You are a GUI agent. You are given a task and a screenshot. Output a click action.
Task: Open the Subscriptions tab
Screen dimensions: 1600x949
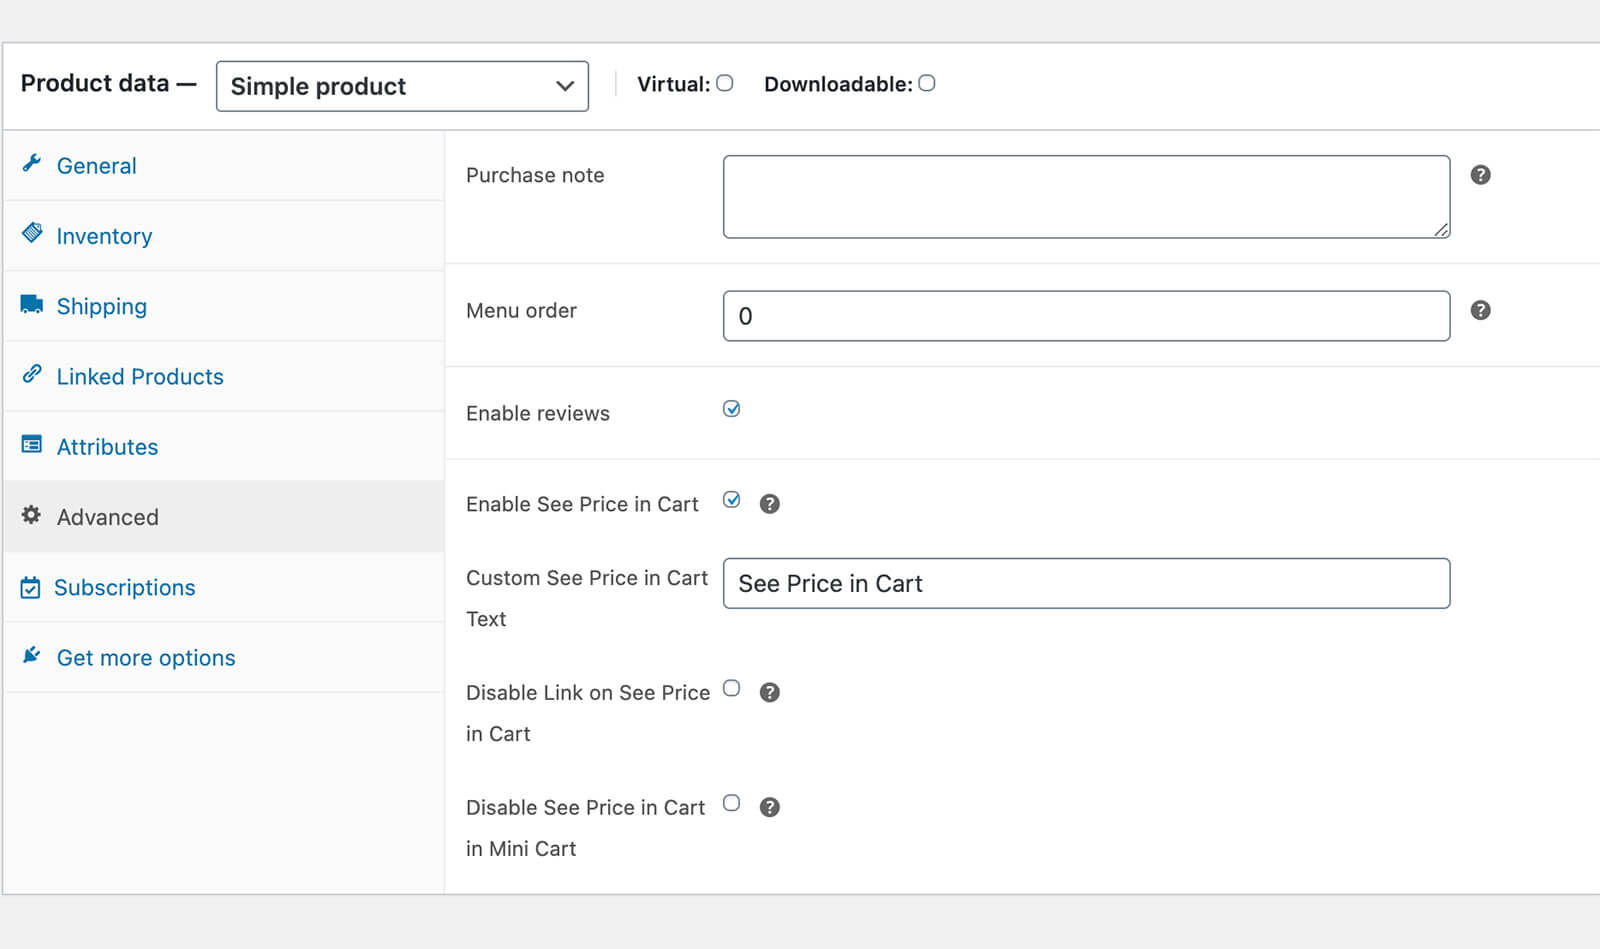[125, 588]
